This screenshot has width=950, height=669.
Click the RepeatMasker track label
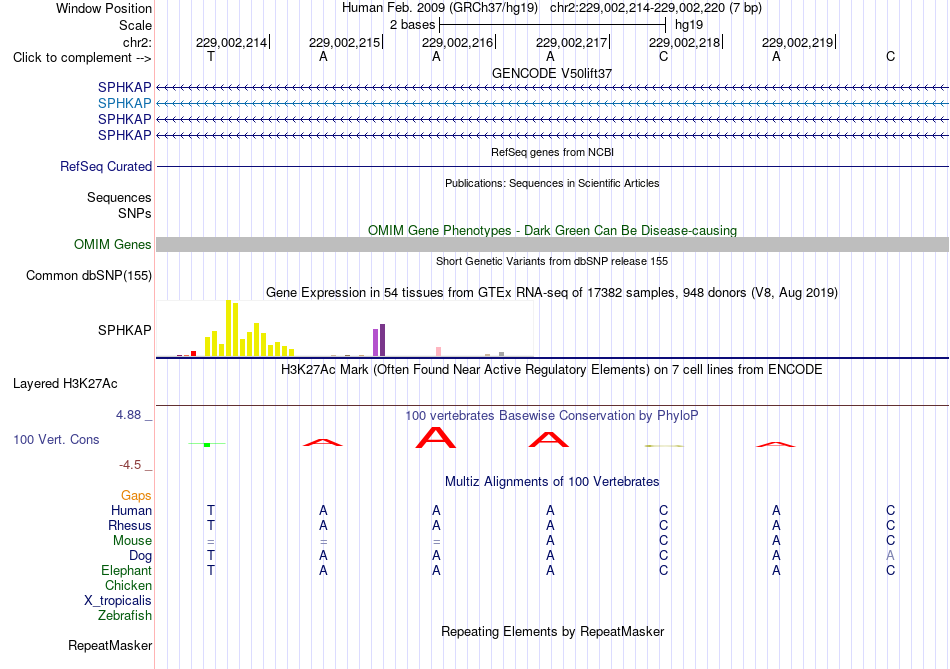tap(110, 646)
